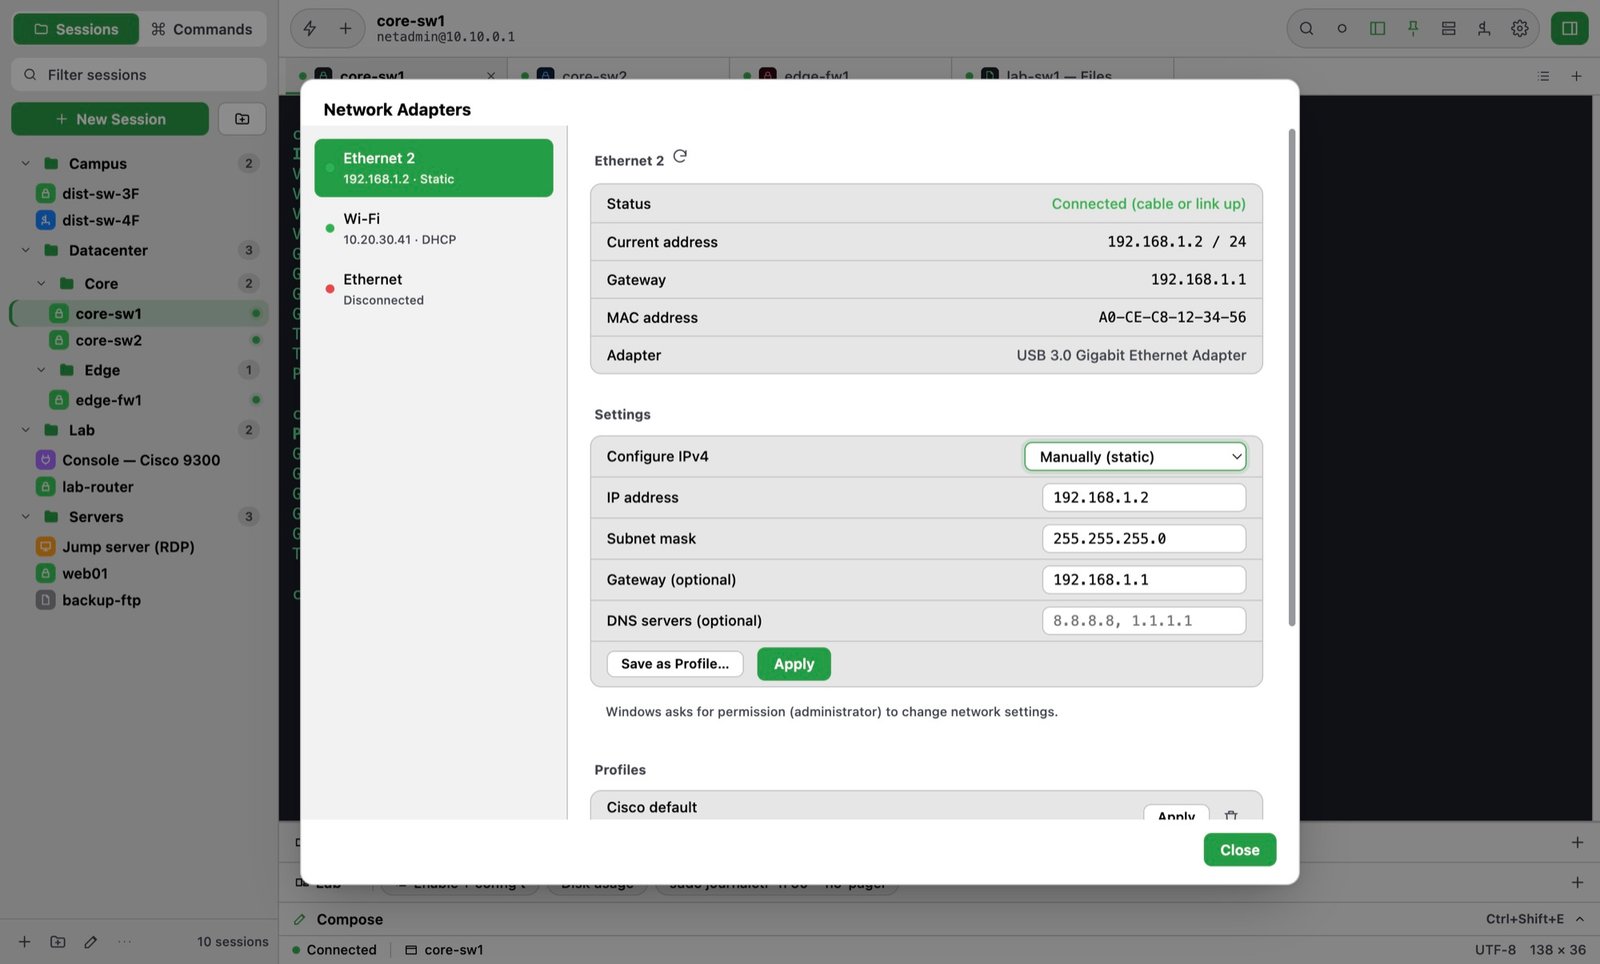The height and width of the screenshot is (964, 1600).
Task: Click the stacked panels icon in toolbar
Action: (1448, 29)
